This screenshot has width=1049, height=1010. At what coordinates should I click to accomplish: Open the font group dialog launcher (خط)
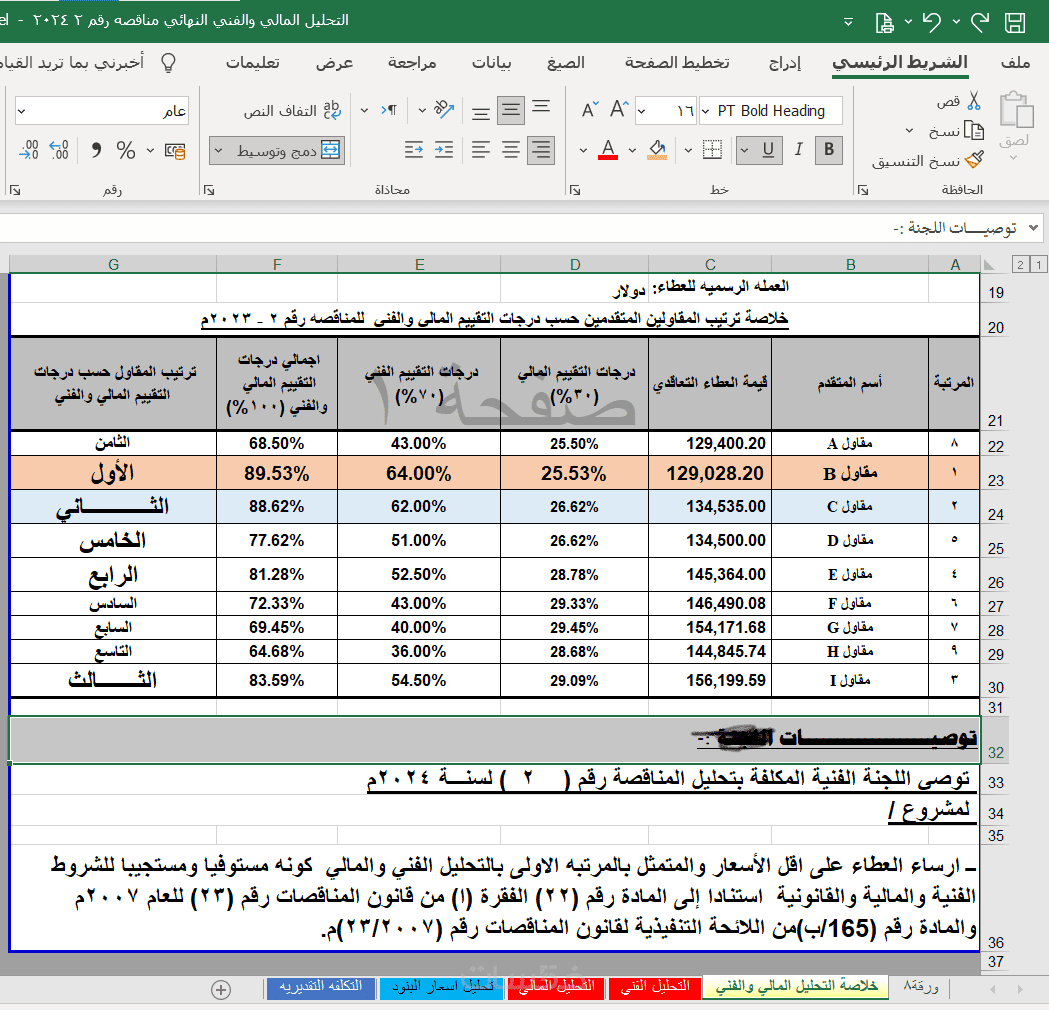(x=575, y=191)
